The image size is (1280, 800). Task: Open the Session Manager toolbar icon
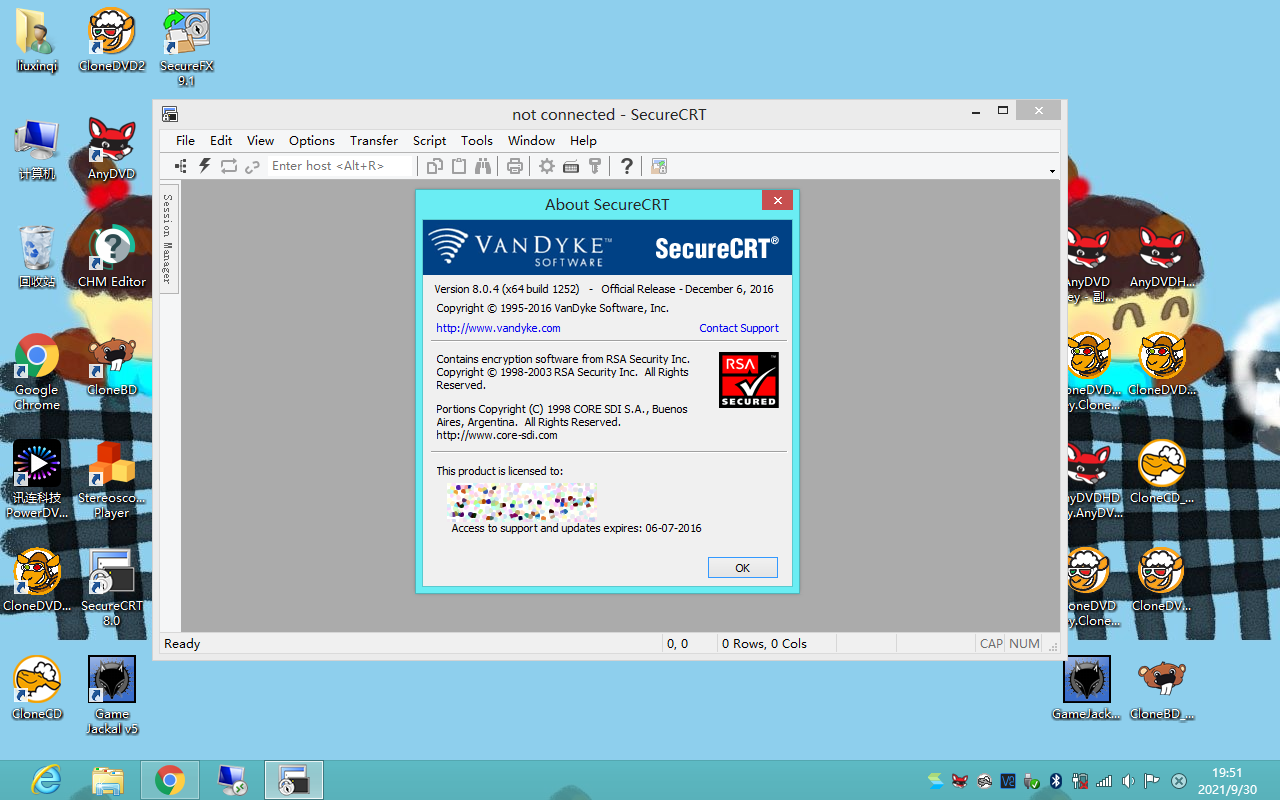(x=181, y=166)
